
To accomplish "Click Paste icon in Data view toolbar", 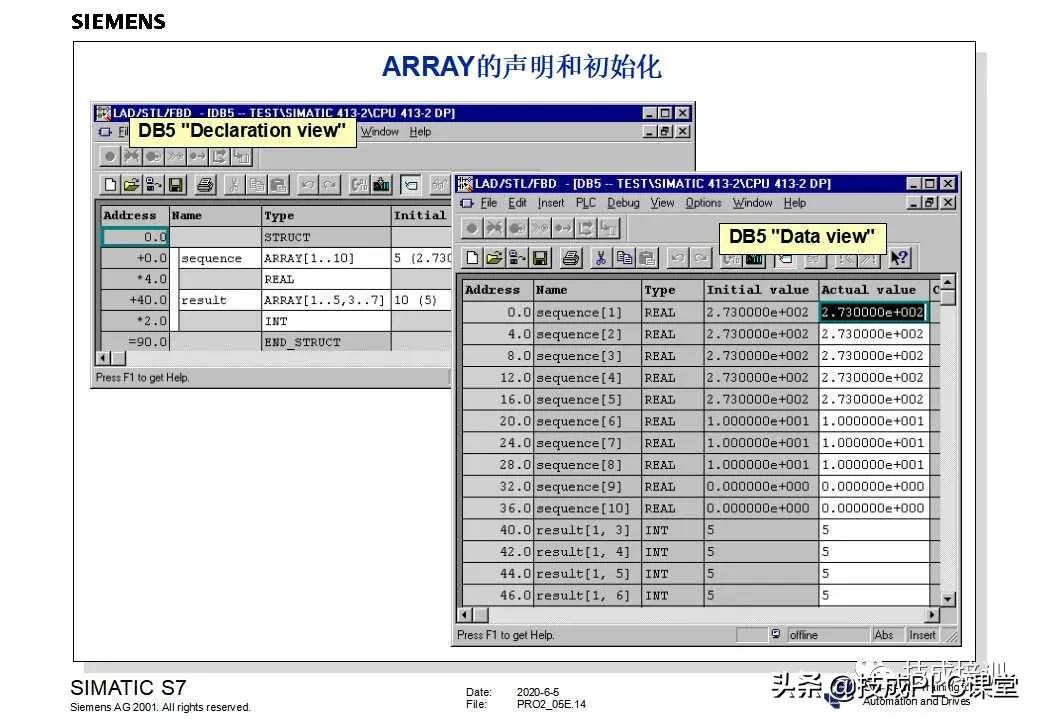I will point(647,258).
